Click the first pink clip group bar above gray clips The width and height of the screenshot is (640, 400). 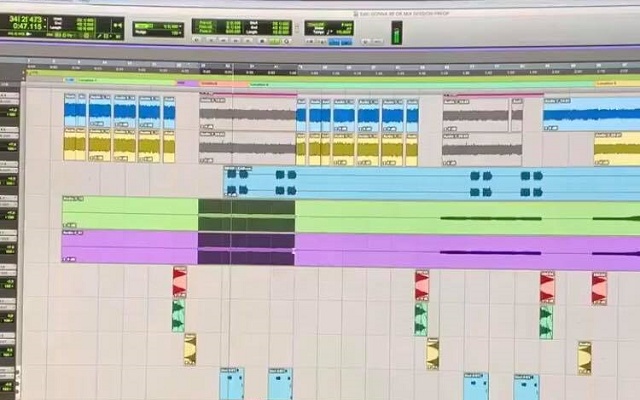pos(248,95)
